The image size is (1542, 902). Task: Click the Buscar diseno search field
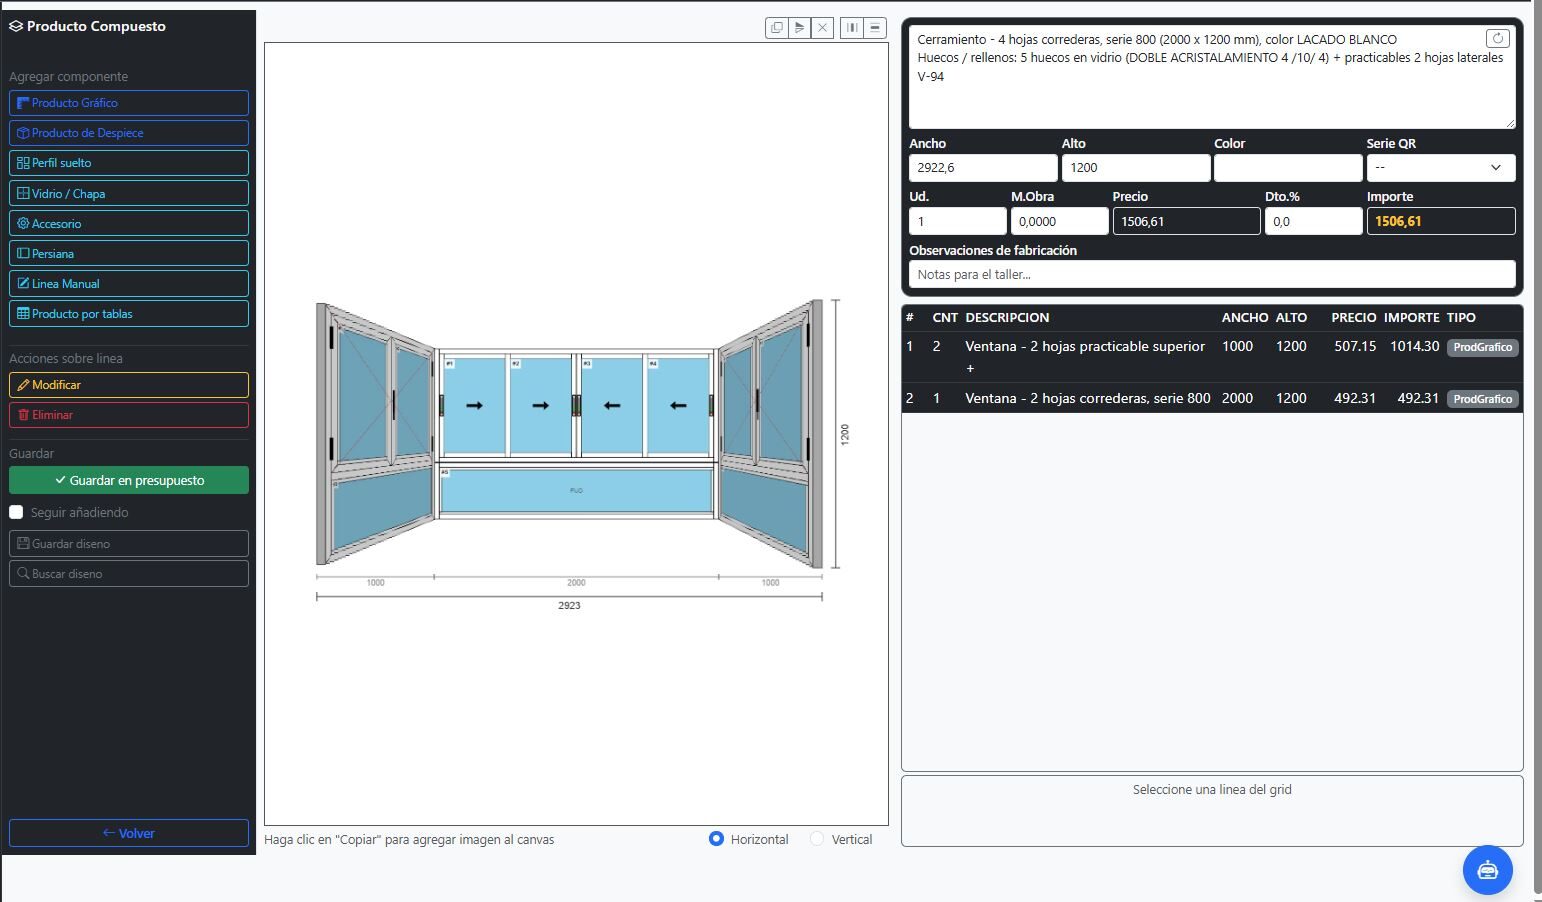[x=129, y=573]
